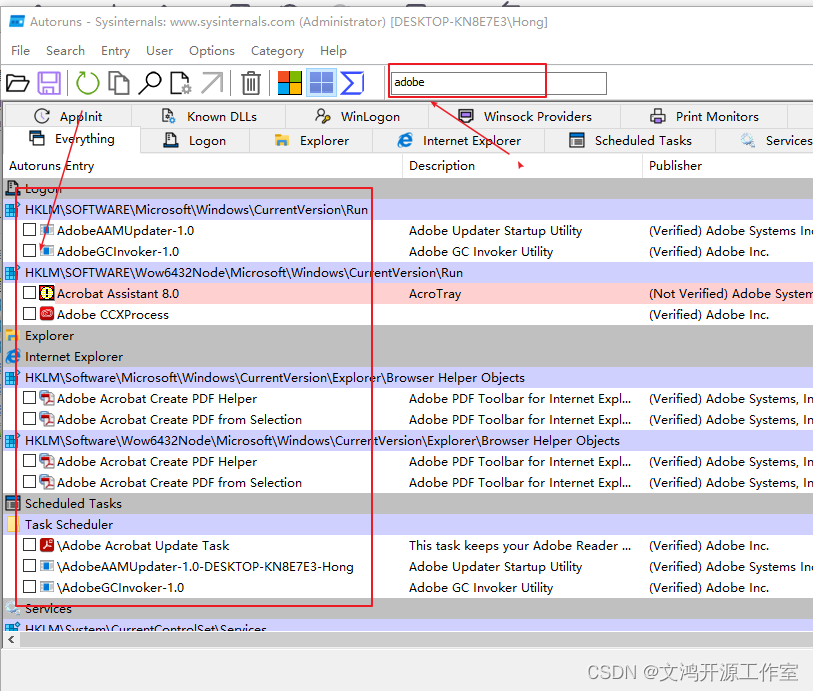Toggle the Adobe CCXProcess checkbox
The height and width of the screenshot is (691, 813).
[x=30, y=314]
